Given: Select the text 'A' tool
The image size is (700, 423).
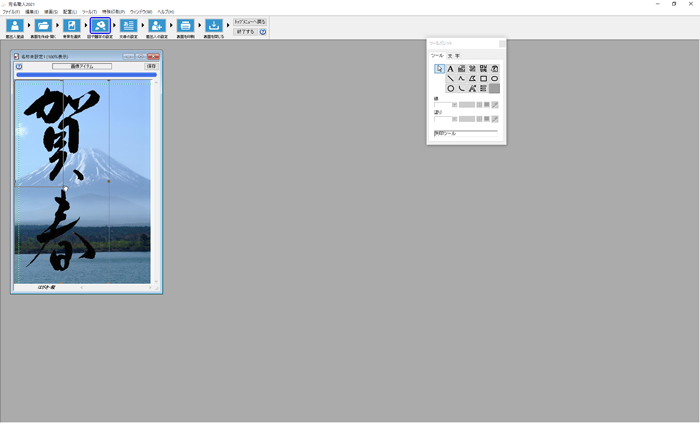Looking at the screenshot, I should pyautogui.click(x=450, y=69).
